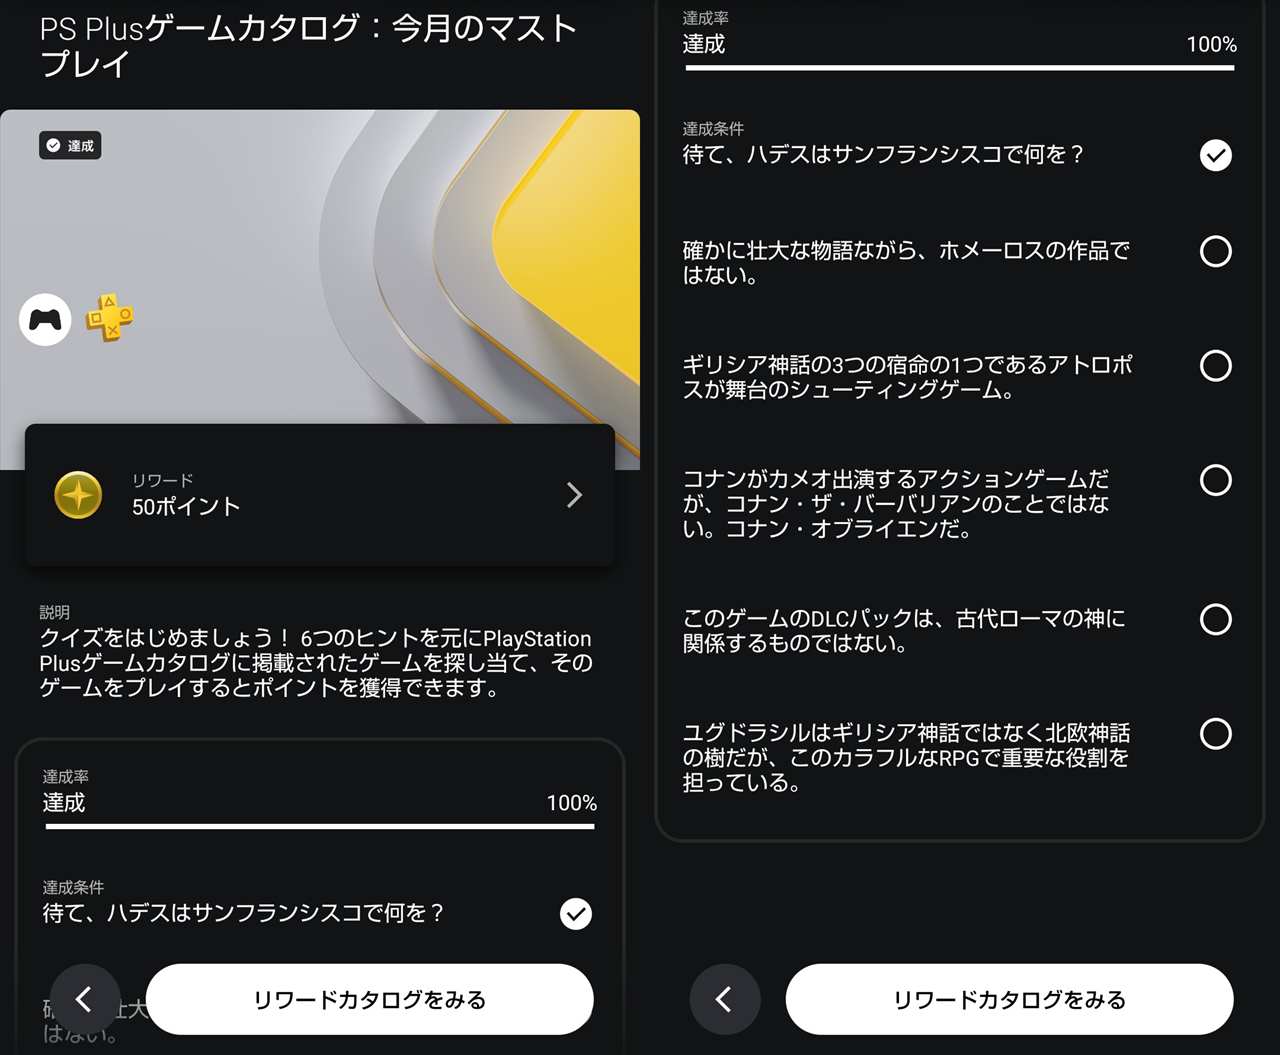Viewport: 1280px width, 1055px height.
Task: Click the left panel 達成率 progress bar
Action: [320, 827]
